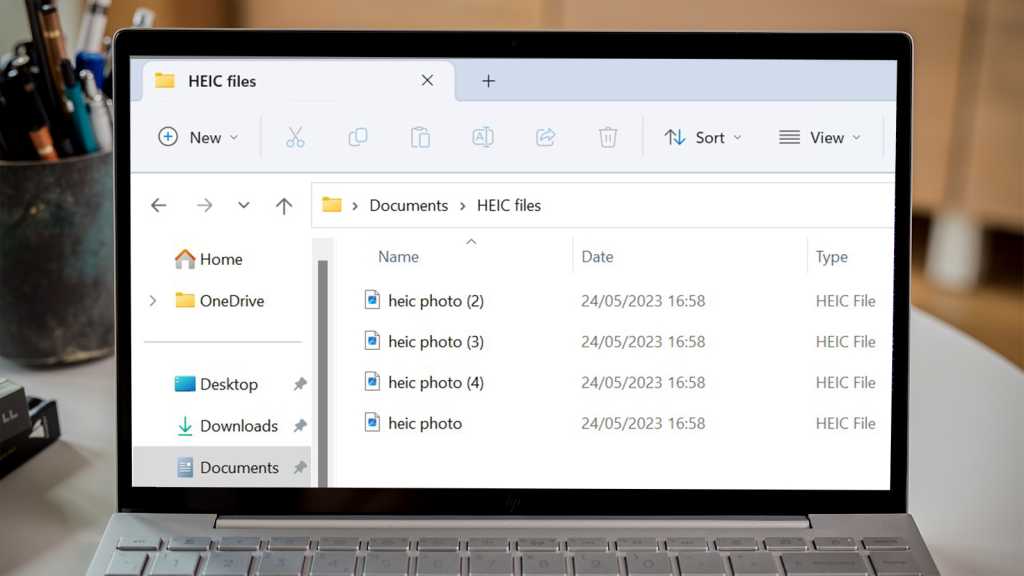Select the file named heic photo
This screenshot has width=1024, height=576.
tap(425, 423)
